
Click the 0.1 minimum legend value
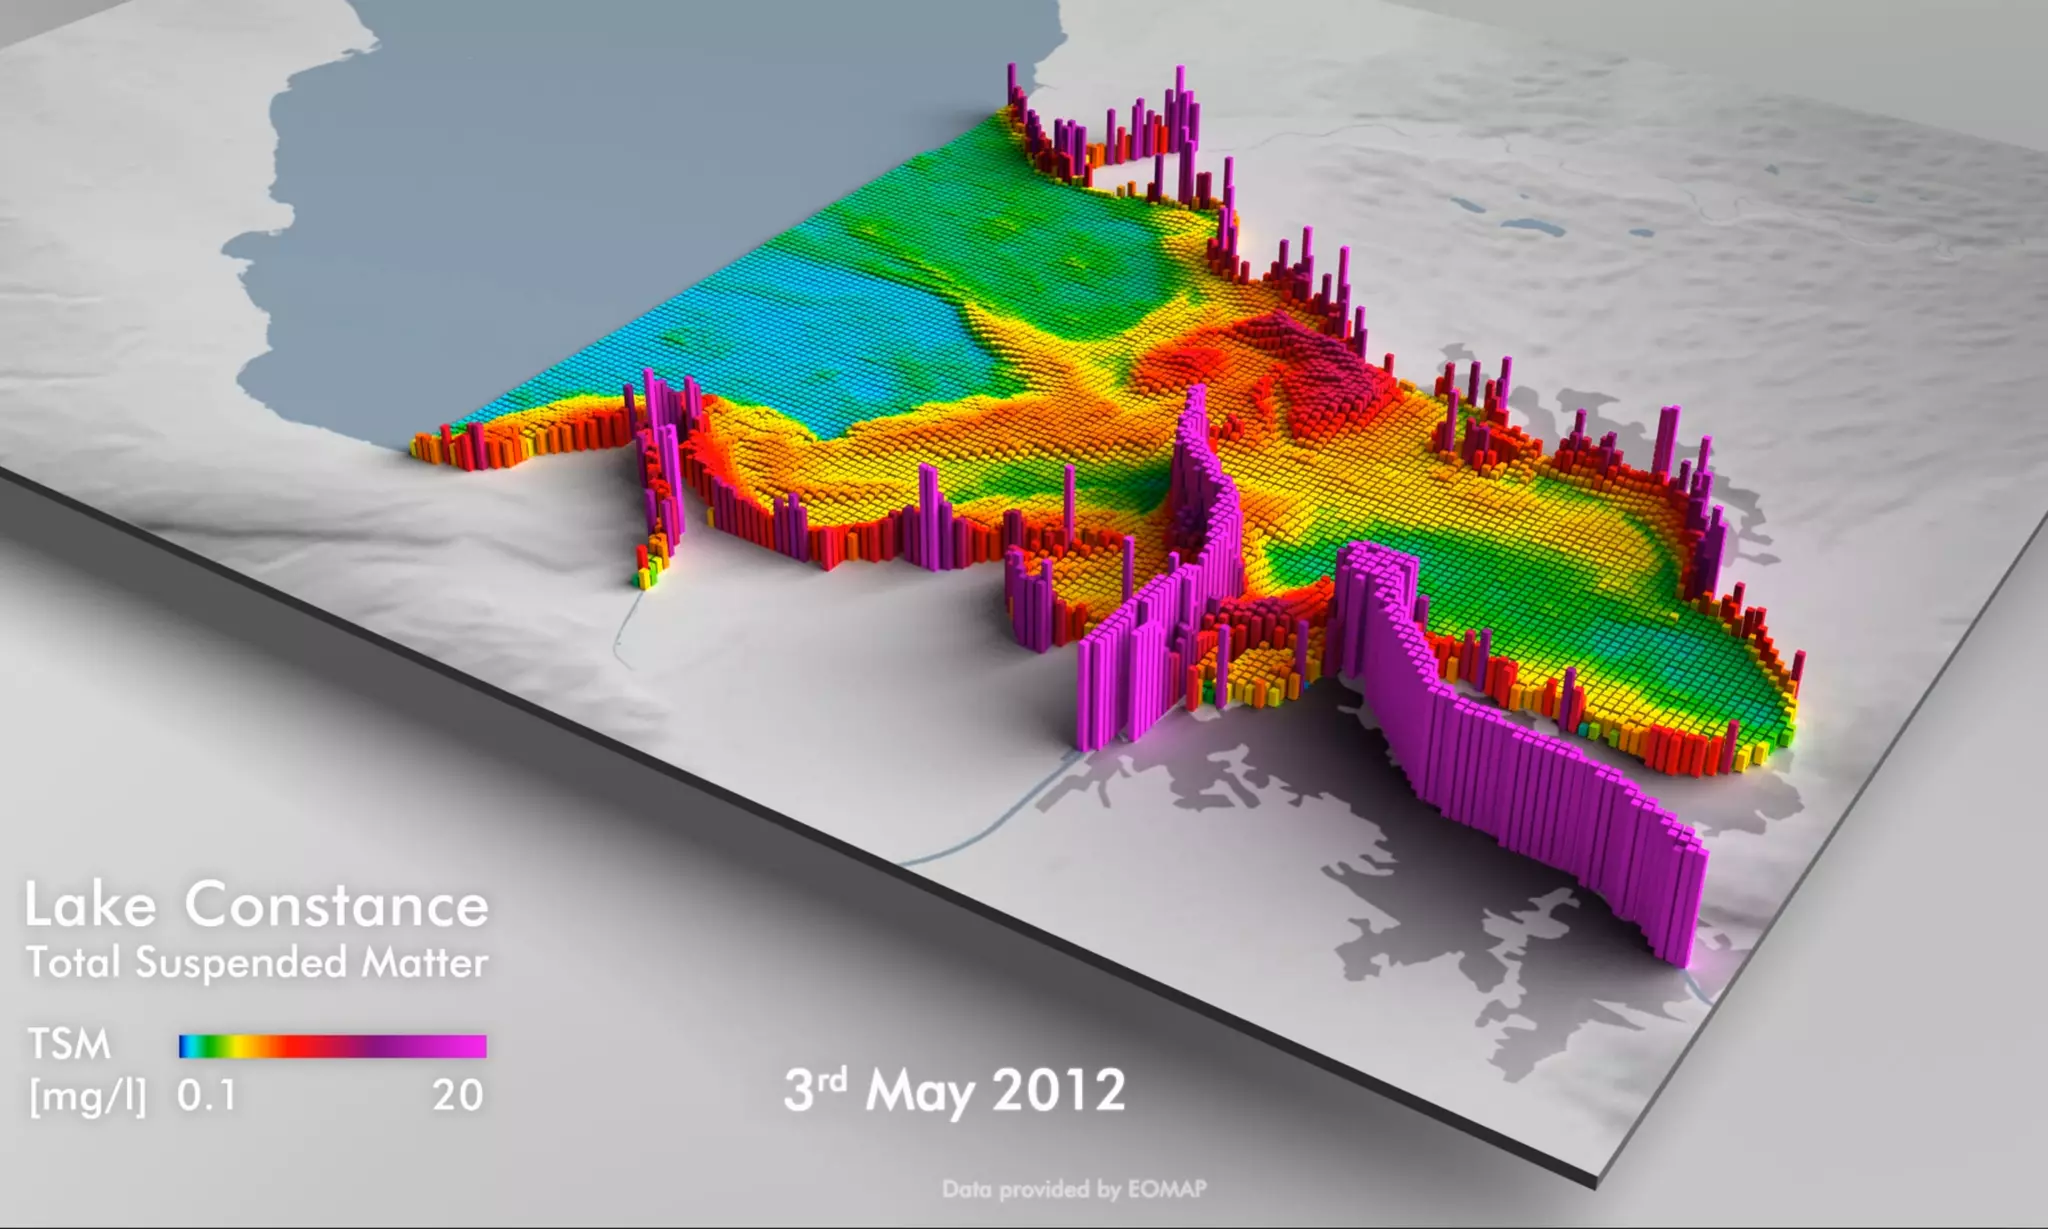pyautogui.click(x=207, y=1097)
